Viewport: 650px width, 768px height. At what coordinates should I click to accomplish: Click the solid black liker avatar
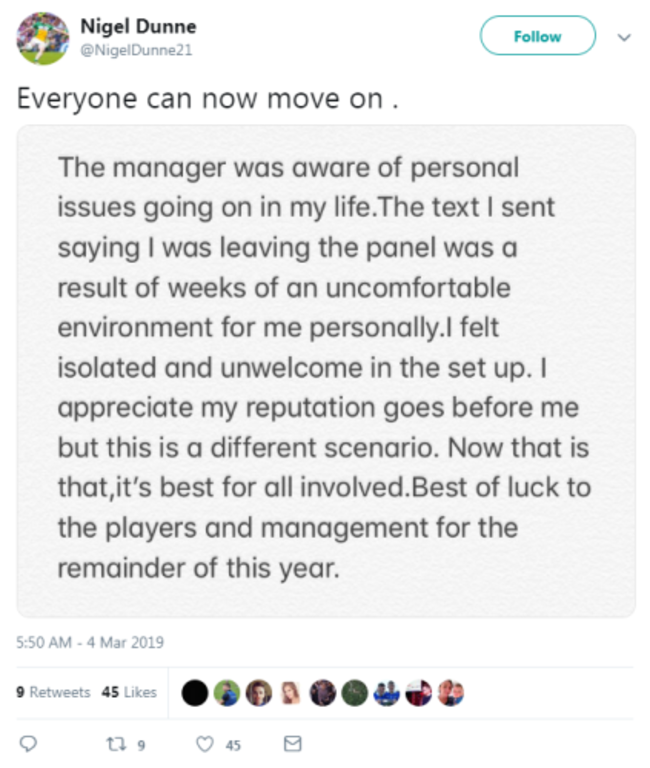(x=195, y=692)
